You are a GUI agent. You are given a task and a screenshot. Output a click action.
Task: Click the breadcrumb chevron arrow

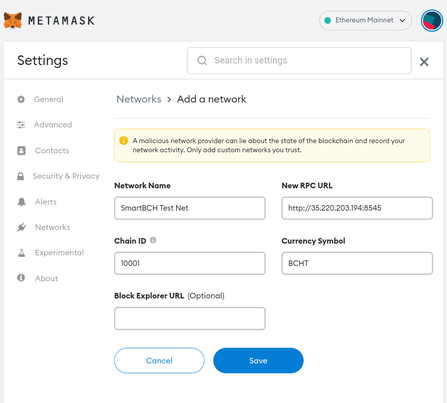(x=169, y=100)
